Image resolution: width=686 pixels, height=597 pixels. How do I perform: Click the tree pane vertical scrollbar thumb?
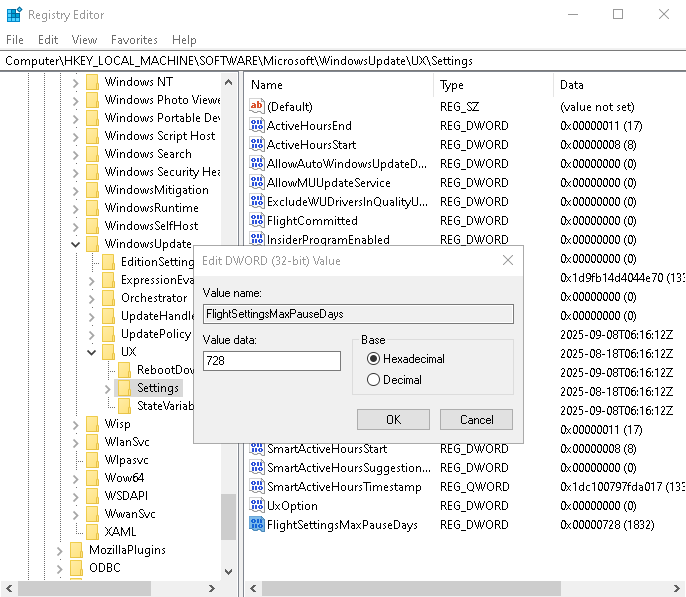pyautogui.click(x=228, y=517)
